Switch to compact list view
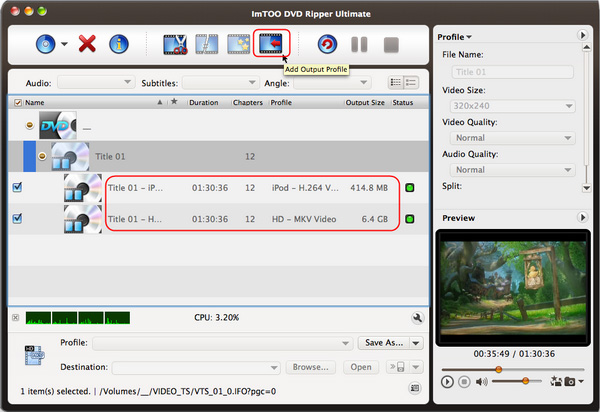Image resolution: width=600 pixels, height=412 pixels. point(396,82)
